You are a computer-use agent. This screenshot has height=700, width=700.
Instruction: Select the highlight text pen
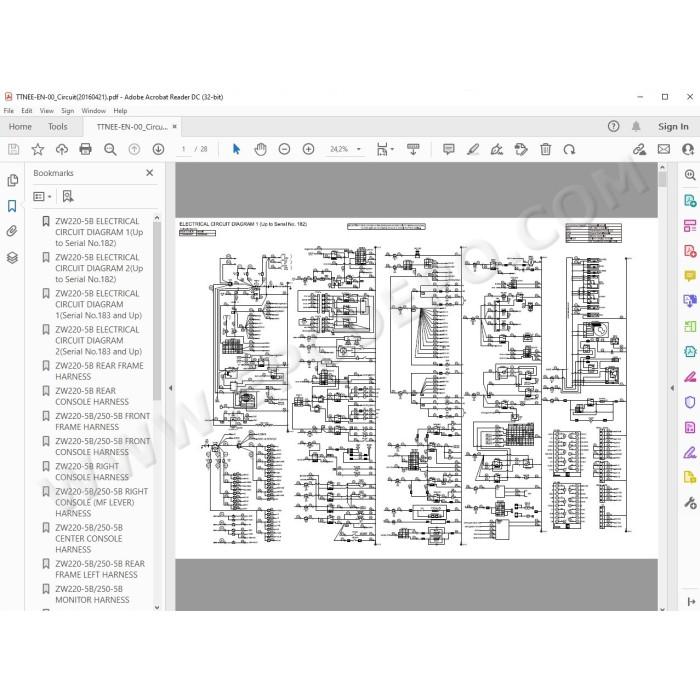pos(473,149)
